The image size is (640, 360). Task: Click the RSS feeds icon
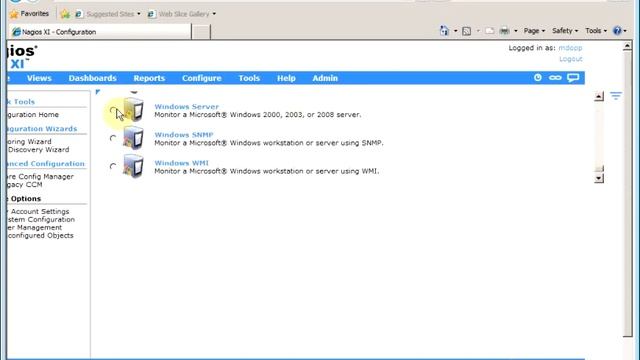(467, 31)
